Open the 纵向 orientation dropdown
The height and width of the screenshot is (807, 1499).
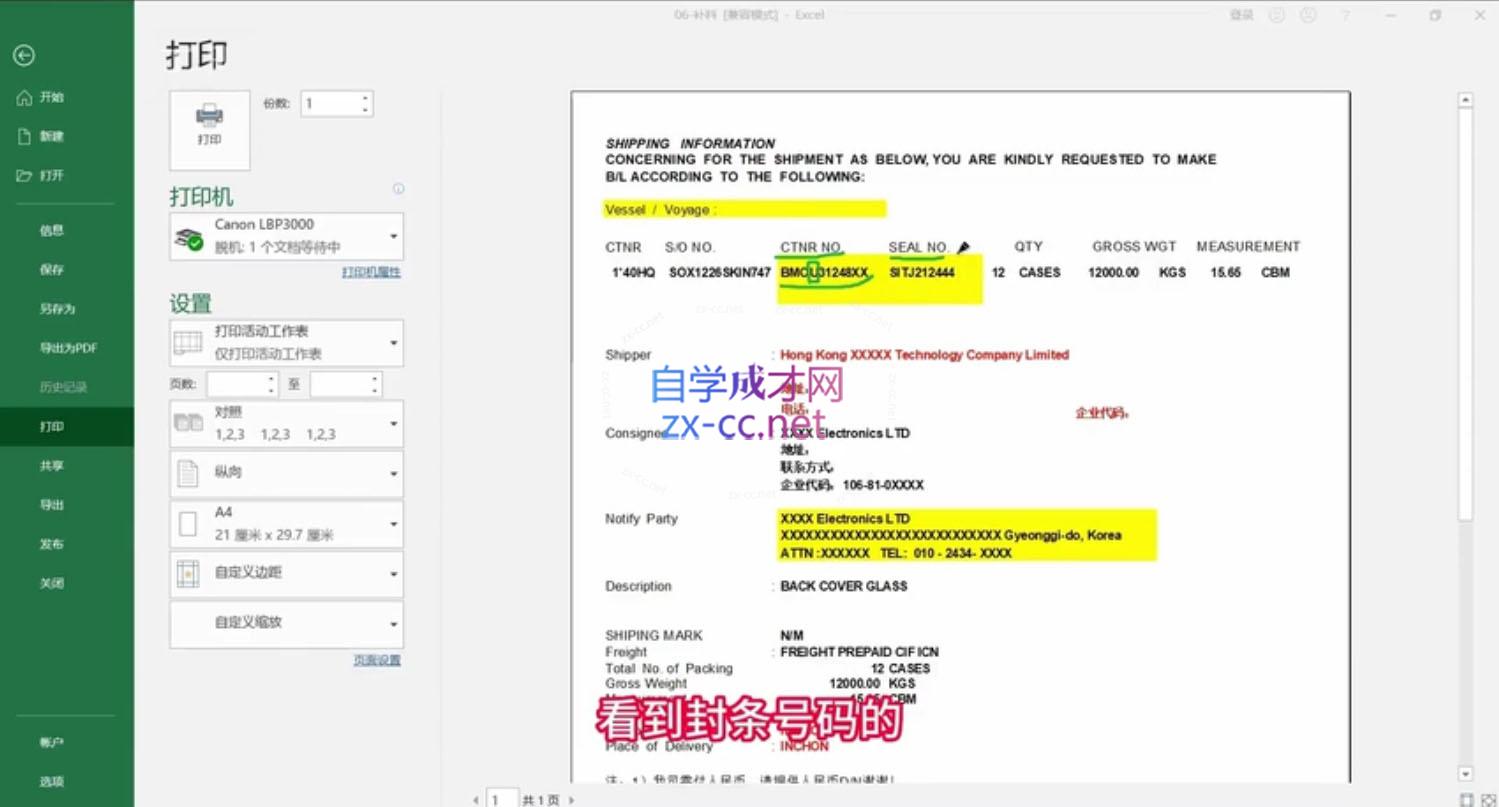(287, 474)
